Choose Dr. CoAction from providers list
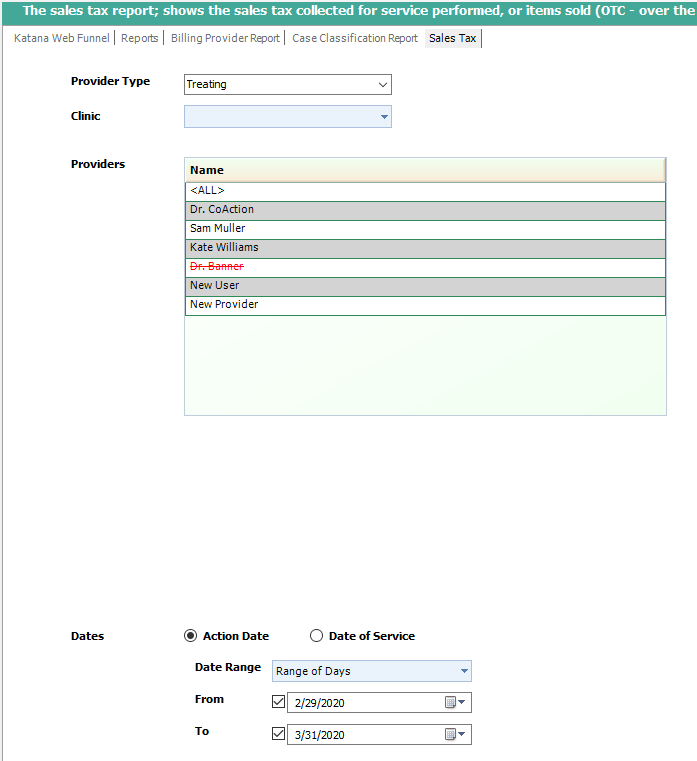The height and width of the screenshot is (761, 697). coord(424,210)
